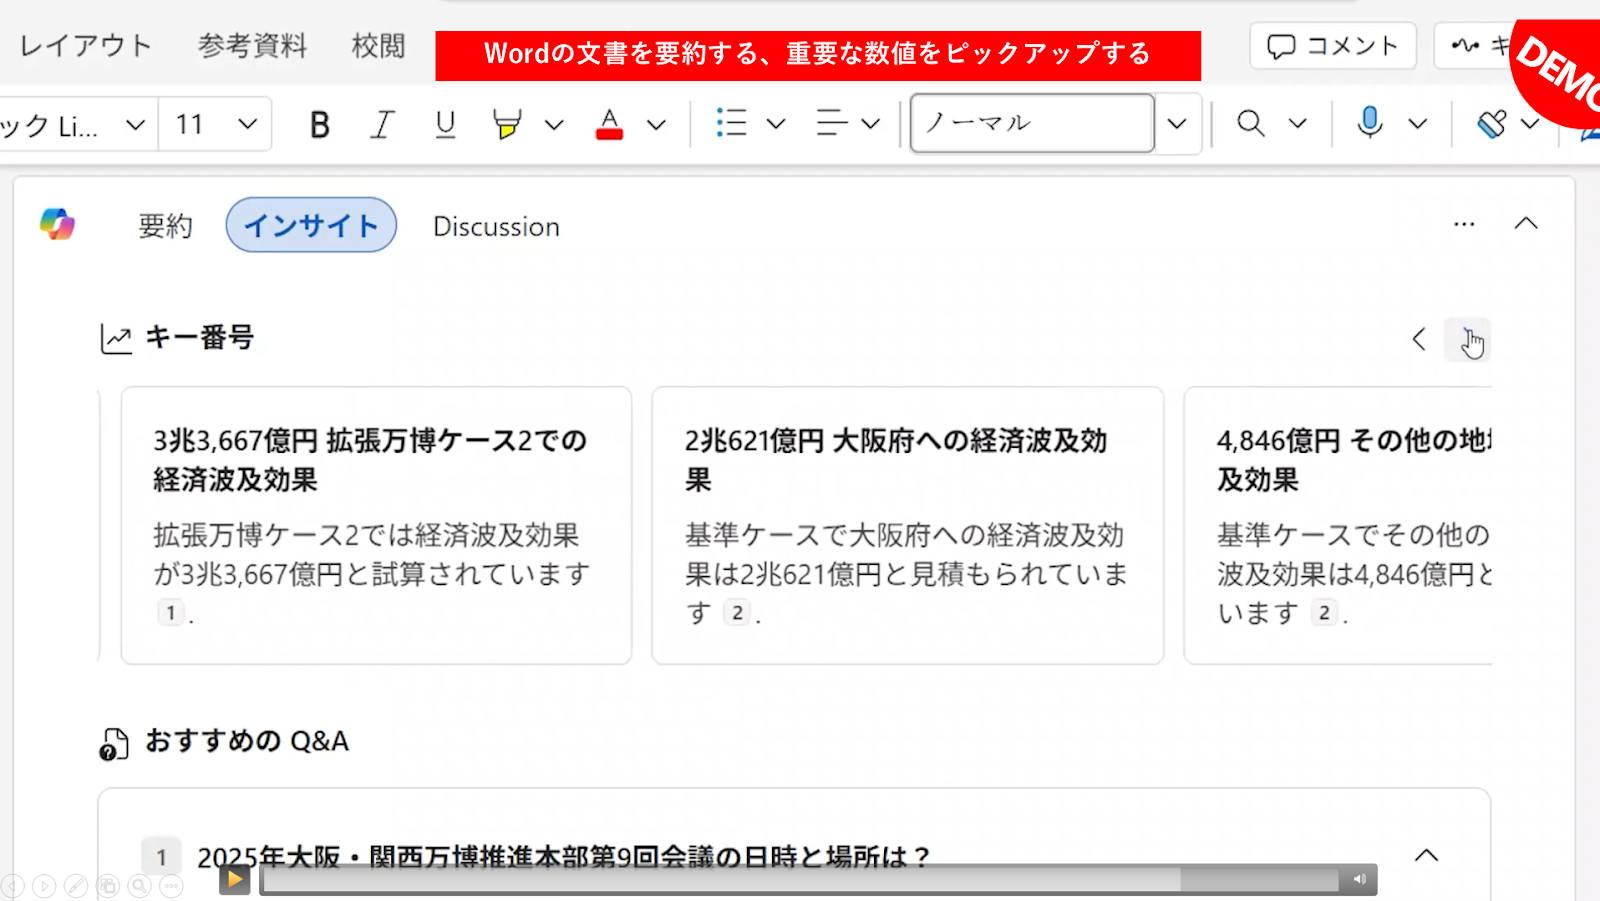The image size is (1600, 901).
Task: Toggle underline formatting
Action: 445,124
